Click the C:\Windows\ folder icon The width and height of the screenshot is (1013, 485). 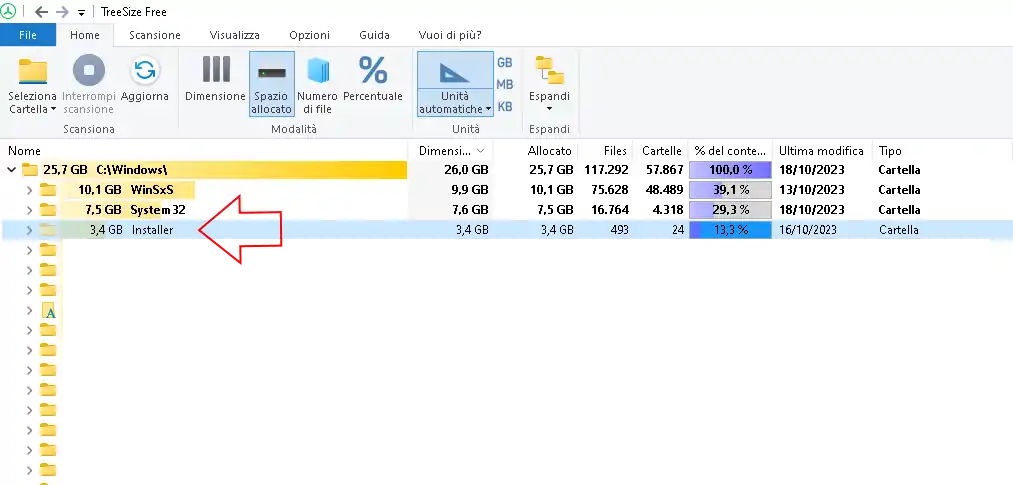pos(30,170)
